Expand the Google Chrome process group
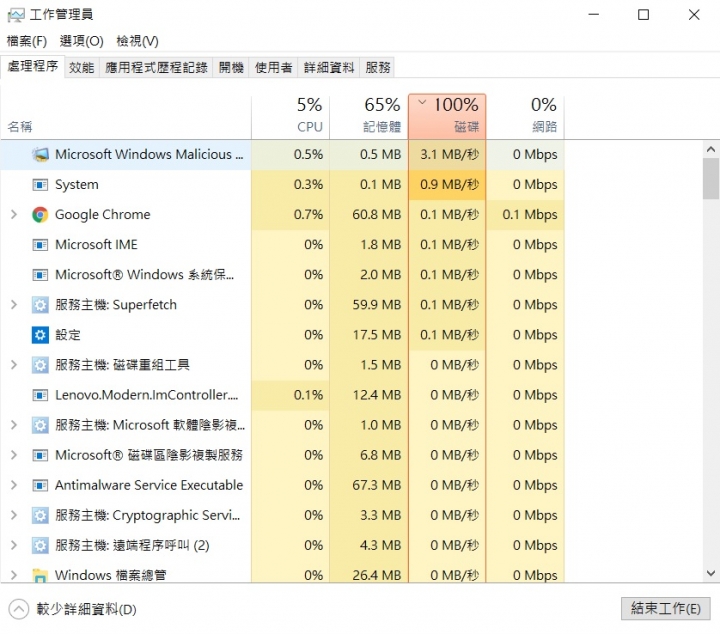 click(x=14, y=214)
